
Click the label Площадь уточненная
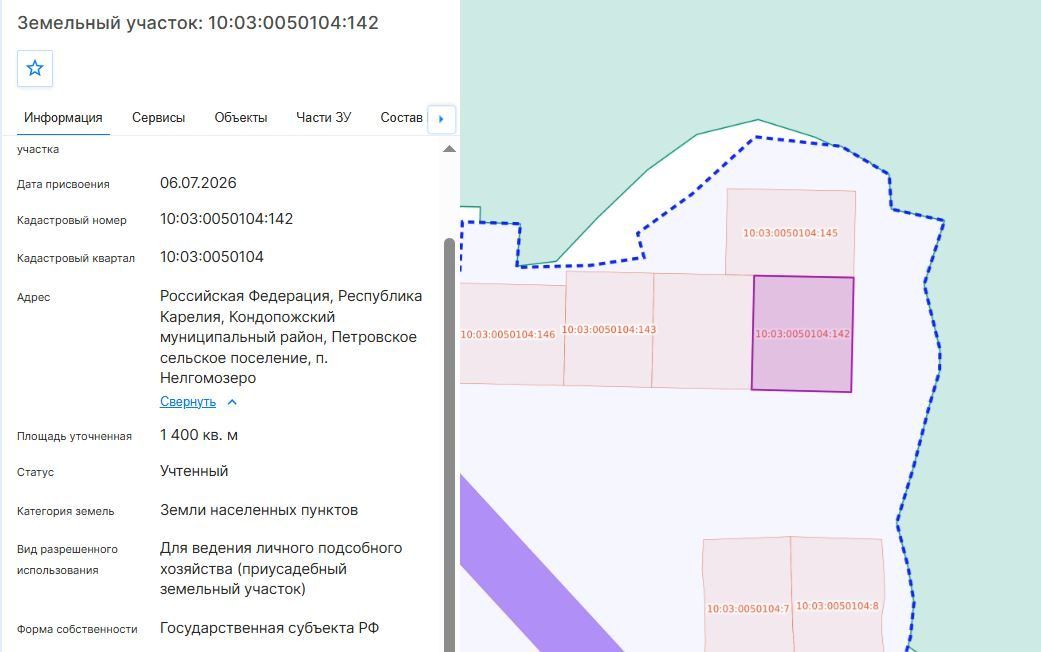click(74, 436)
